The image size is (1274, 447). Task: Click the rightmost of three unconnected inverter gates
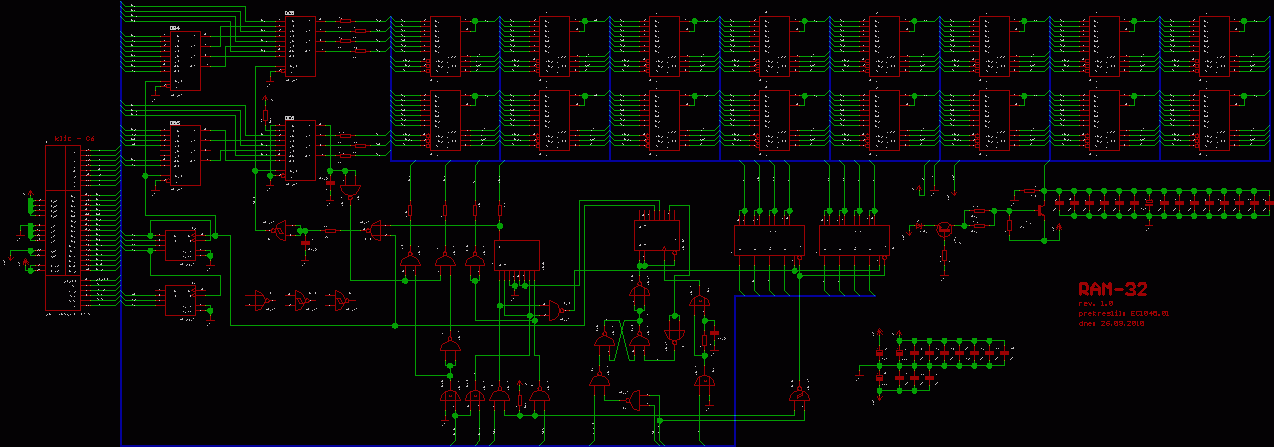pos(343,298)
